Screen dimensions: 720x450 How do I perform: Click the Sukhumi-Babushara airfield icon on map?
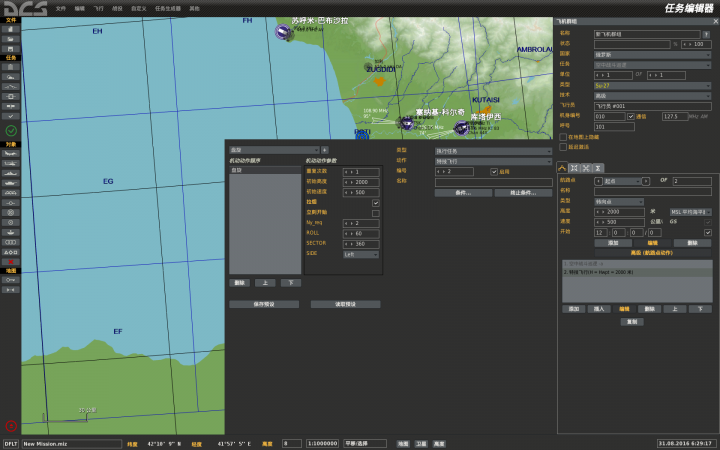(x=283, y=32)
